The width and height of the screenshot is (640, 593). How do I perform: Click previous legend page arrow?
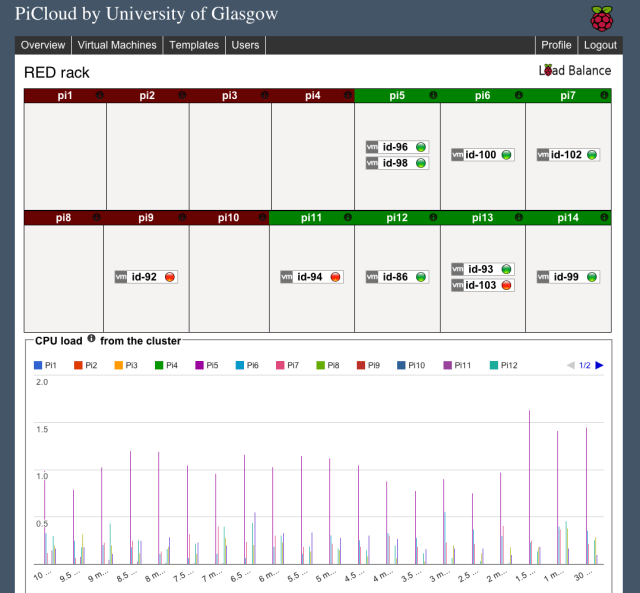tap(571, 365)
